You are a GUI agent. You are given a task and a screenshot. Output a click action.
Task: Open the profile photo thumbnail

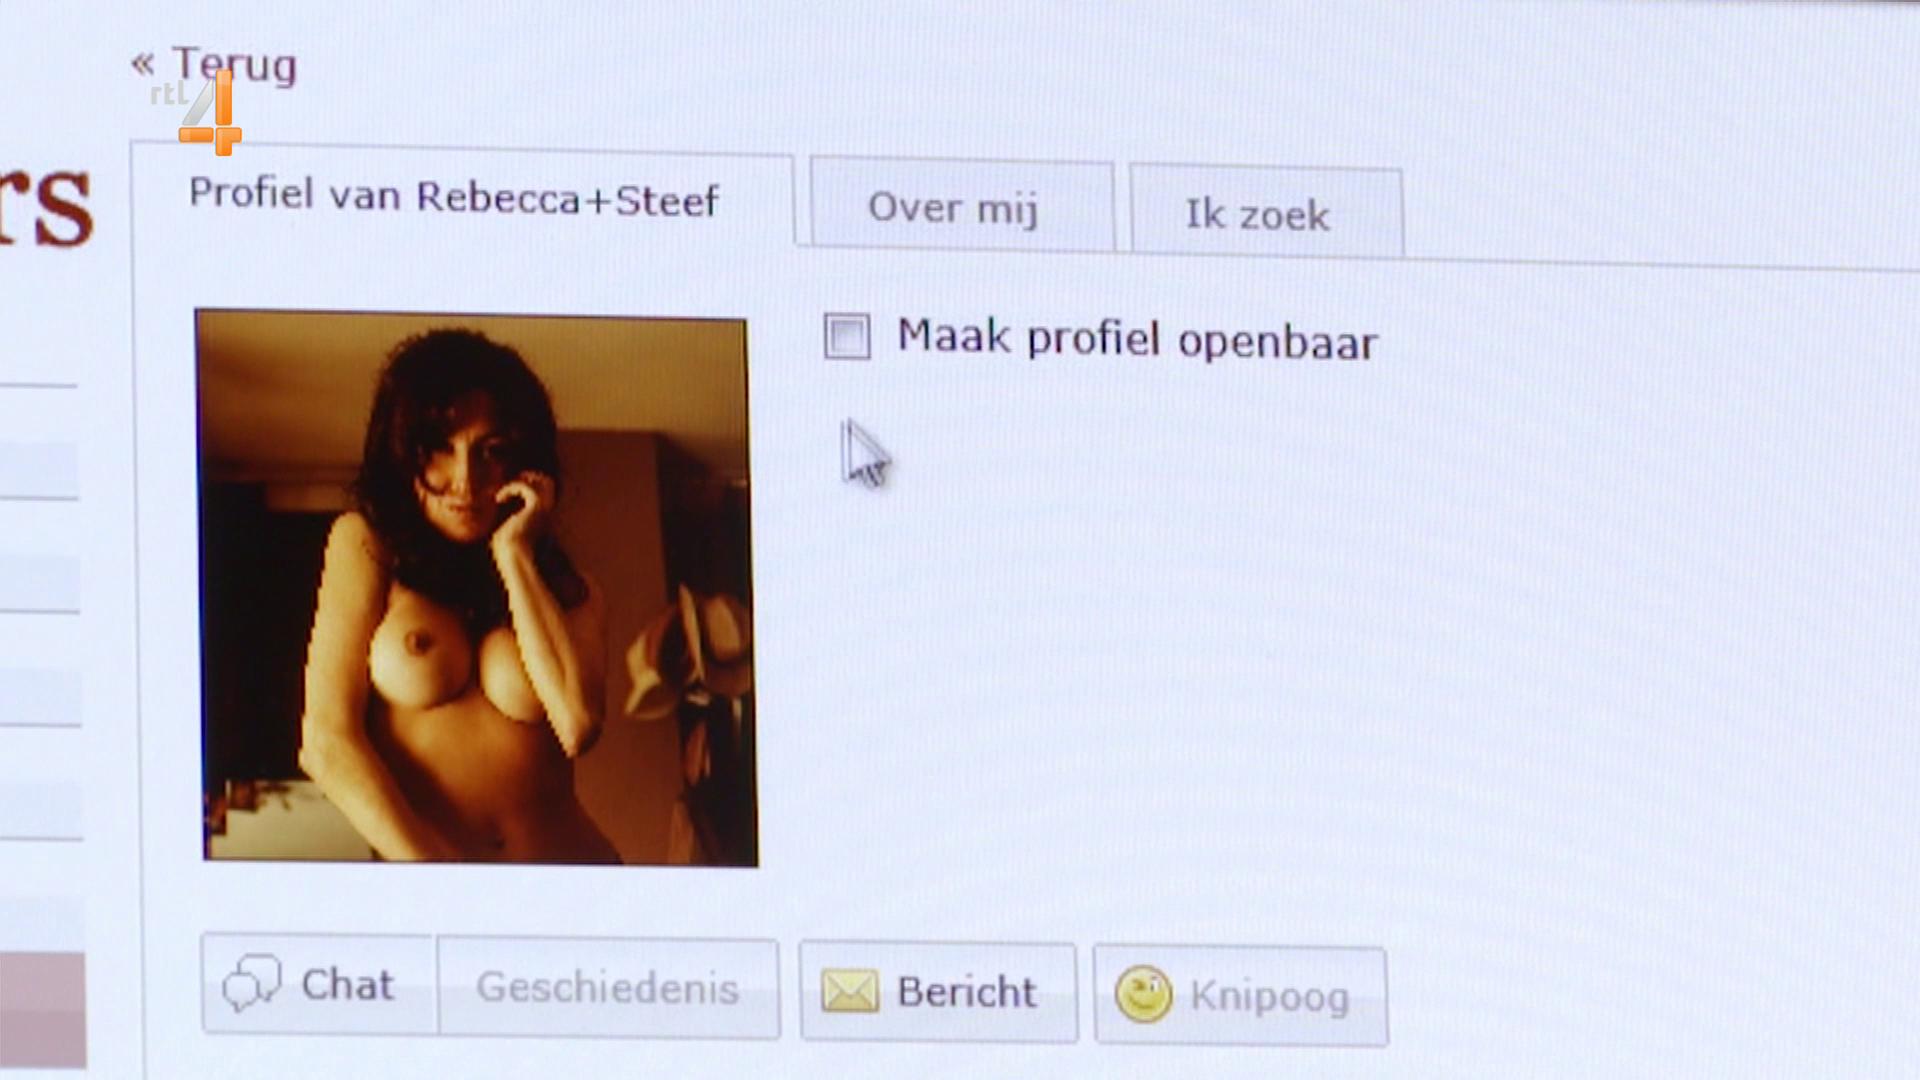click(x=476, y=588)
